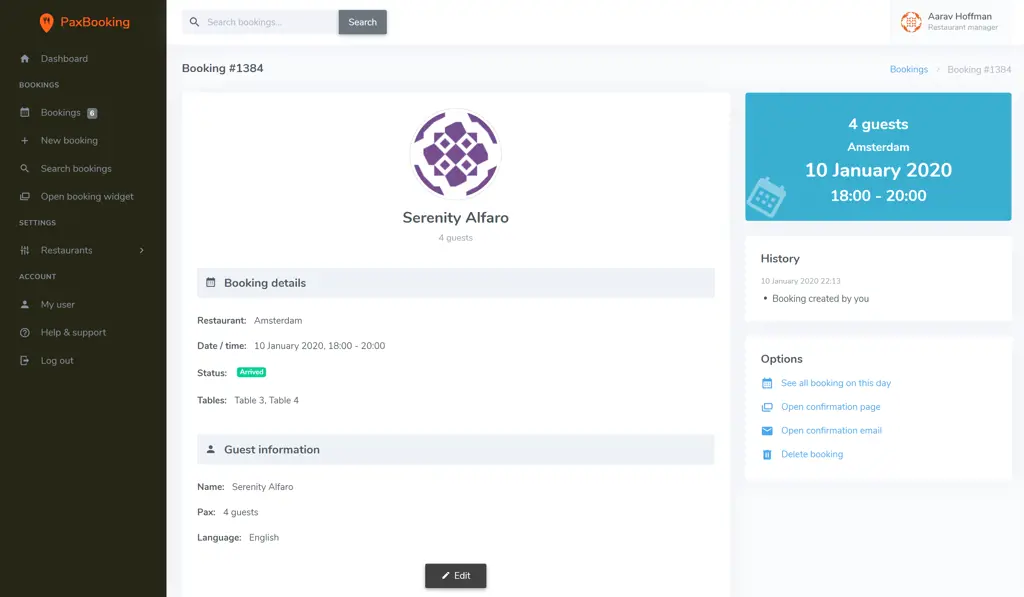Image resolution: width=1024 pixels, height=597 pixels.
Task: Open the Dashboard home icon
Action: point(25,59)
